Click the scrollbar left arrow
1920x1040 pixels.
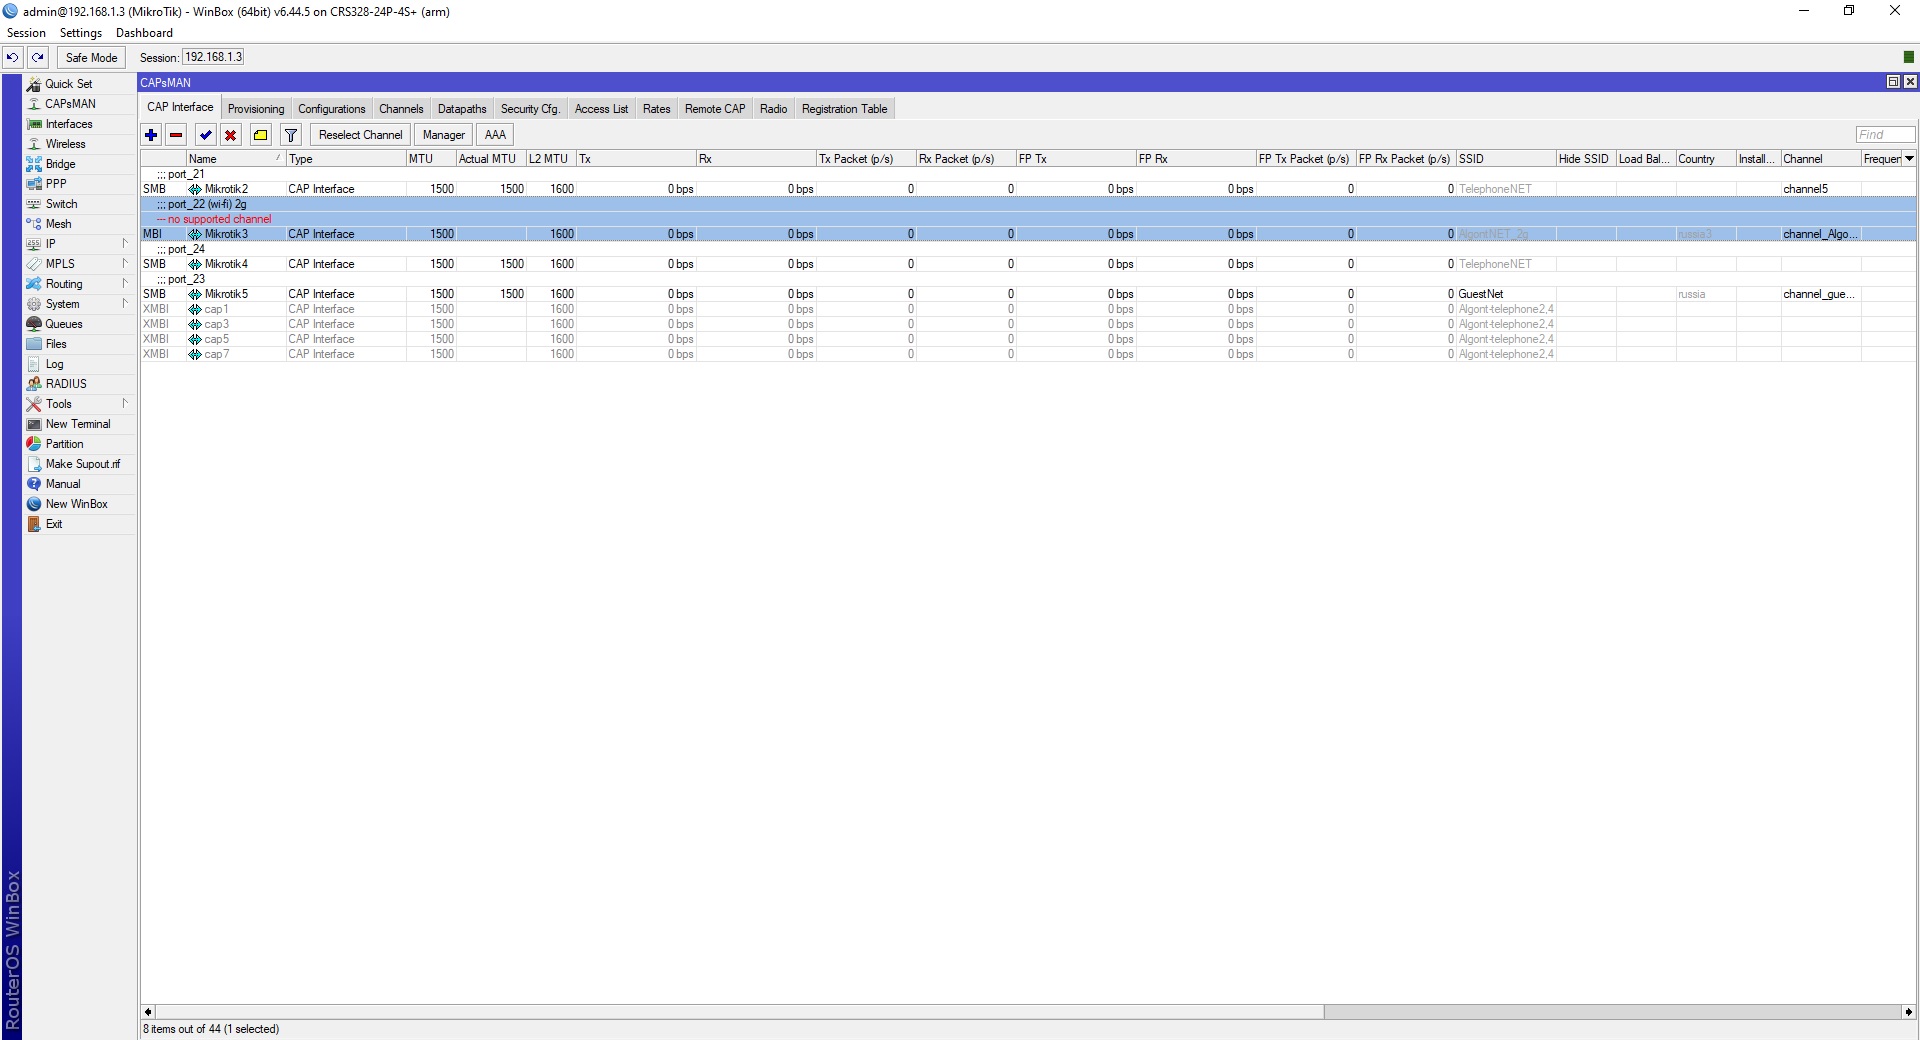(148, 1012)
